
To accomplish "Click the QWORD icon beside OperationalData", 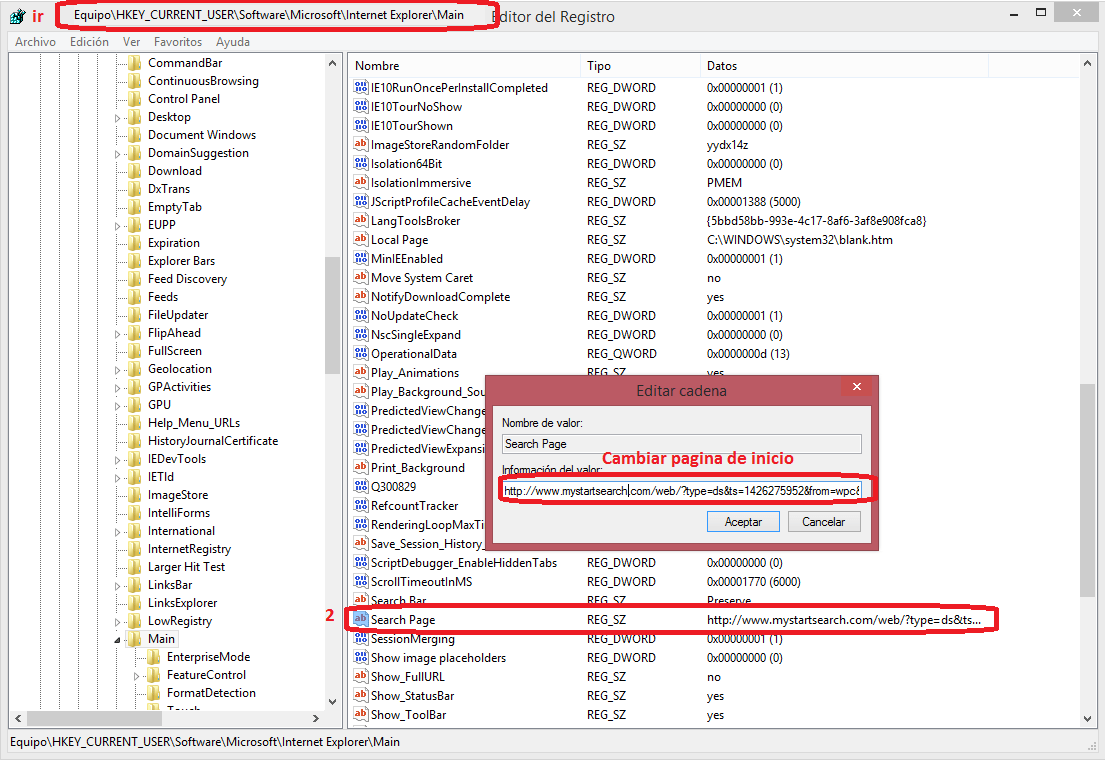I will point(361,354).
